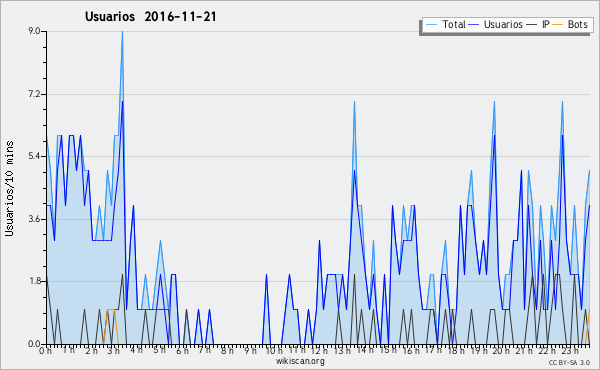Click the 'CC BY-SA 3.0' license text
Viewport: 600px width, 370px height.
click(x=569, y=362)
